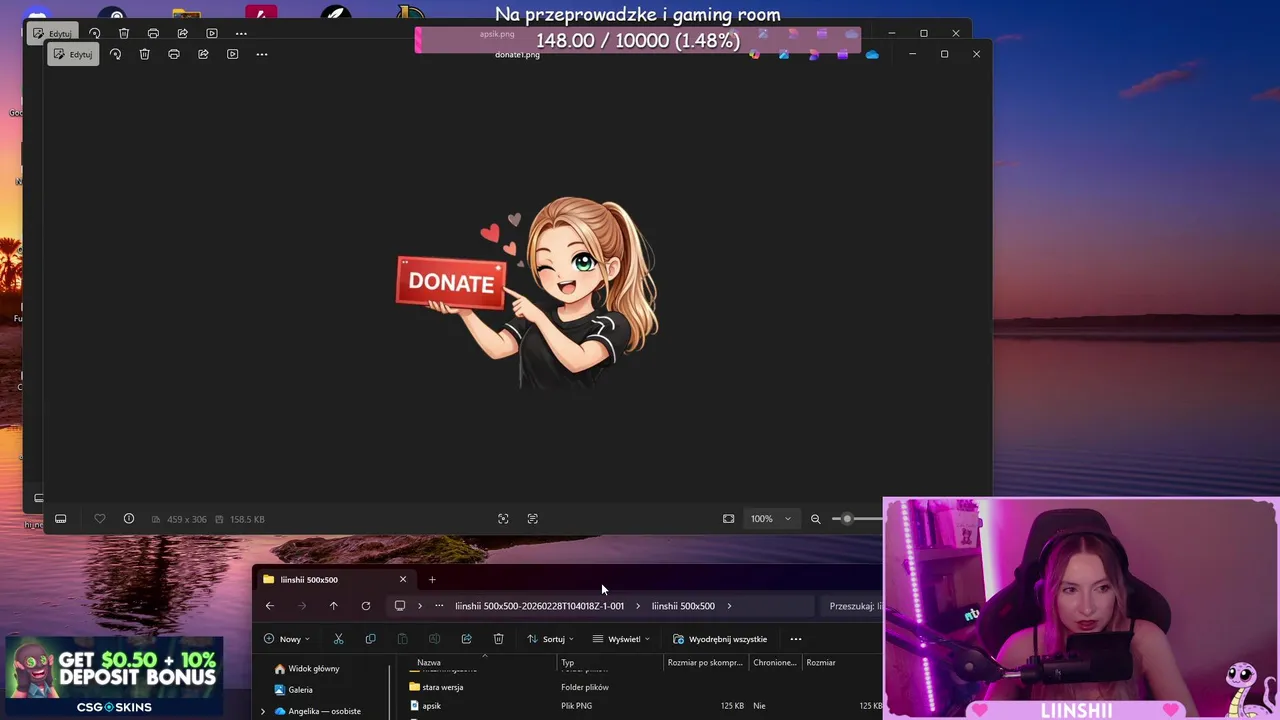The image size is (1280, 720).
Task: Add a new File Explorer tab
Action: pos(432,579)
